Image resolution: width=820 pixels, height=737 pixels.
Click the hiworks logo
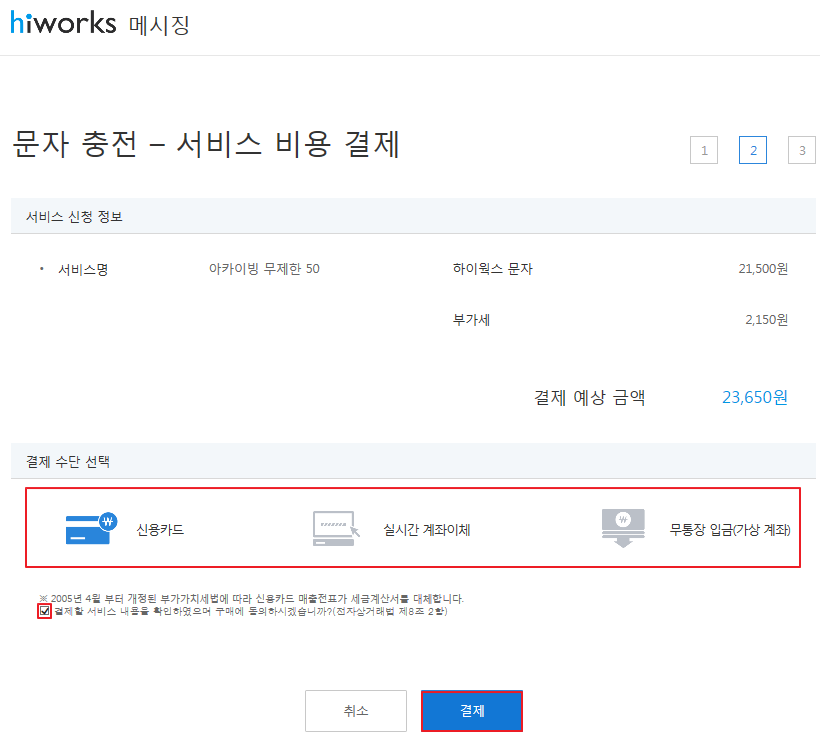[x=63, y=23]
